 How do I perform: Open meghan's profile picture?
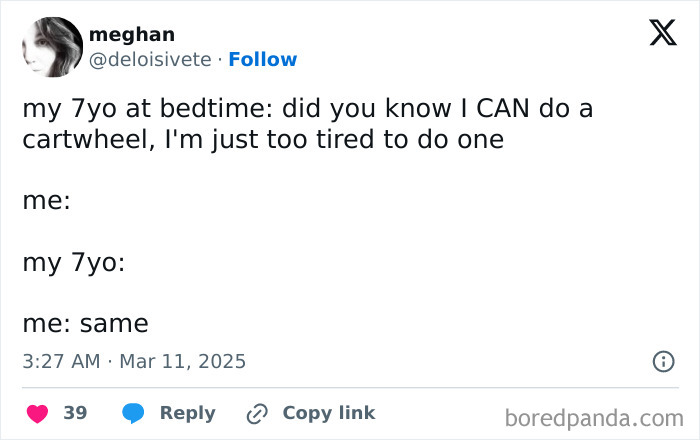coord(51,47)
